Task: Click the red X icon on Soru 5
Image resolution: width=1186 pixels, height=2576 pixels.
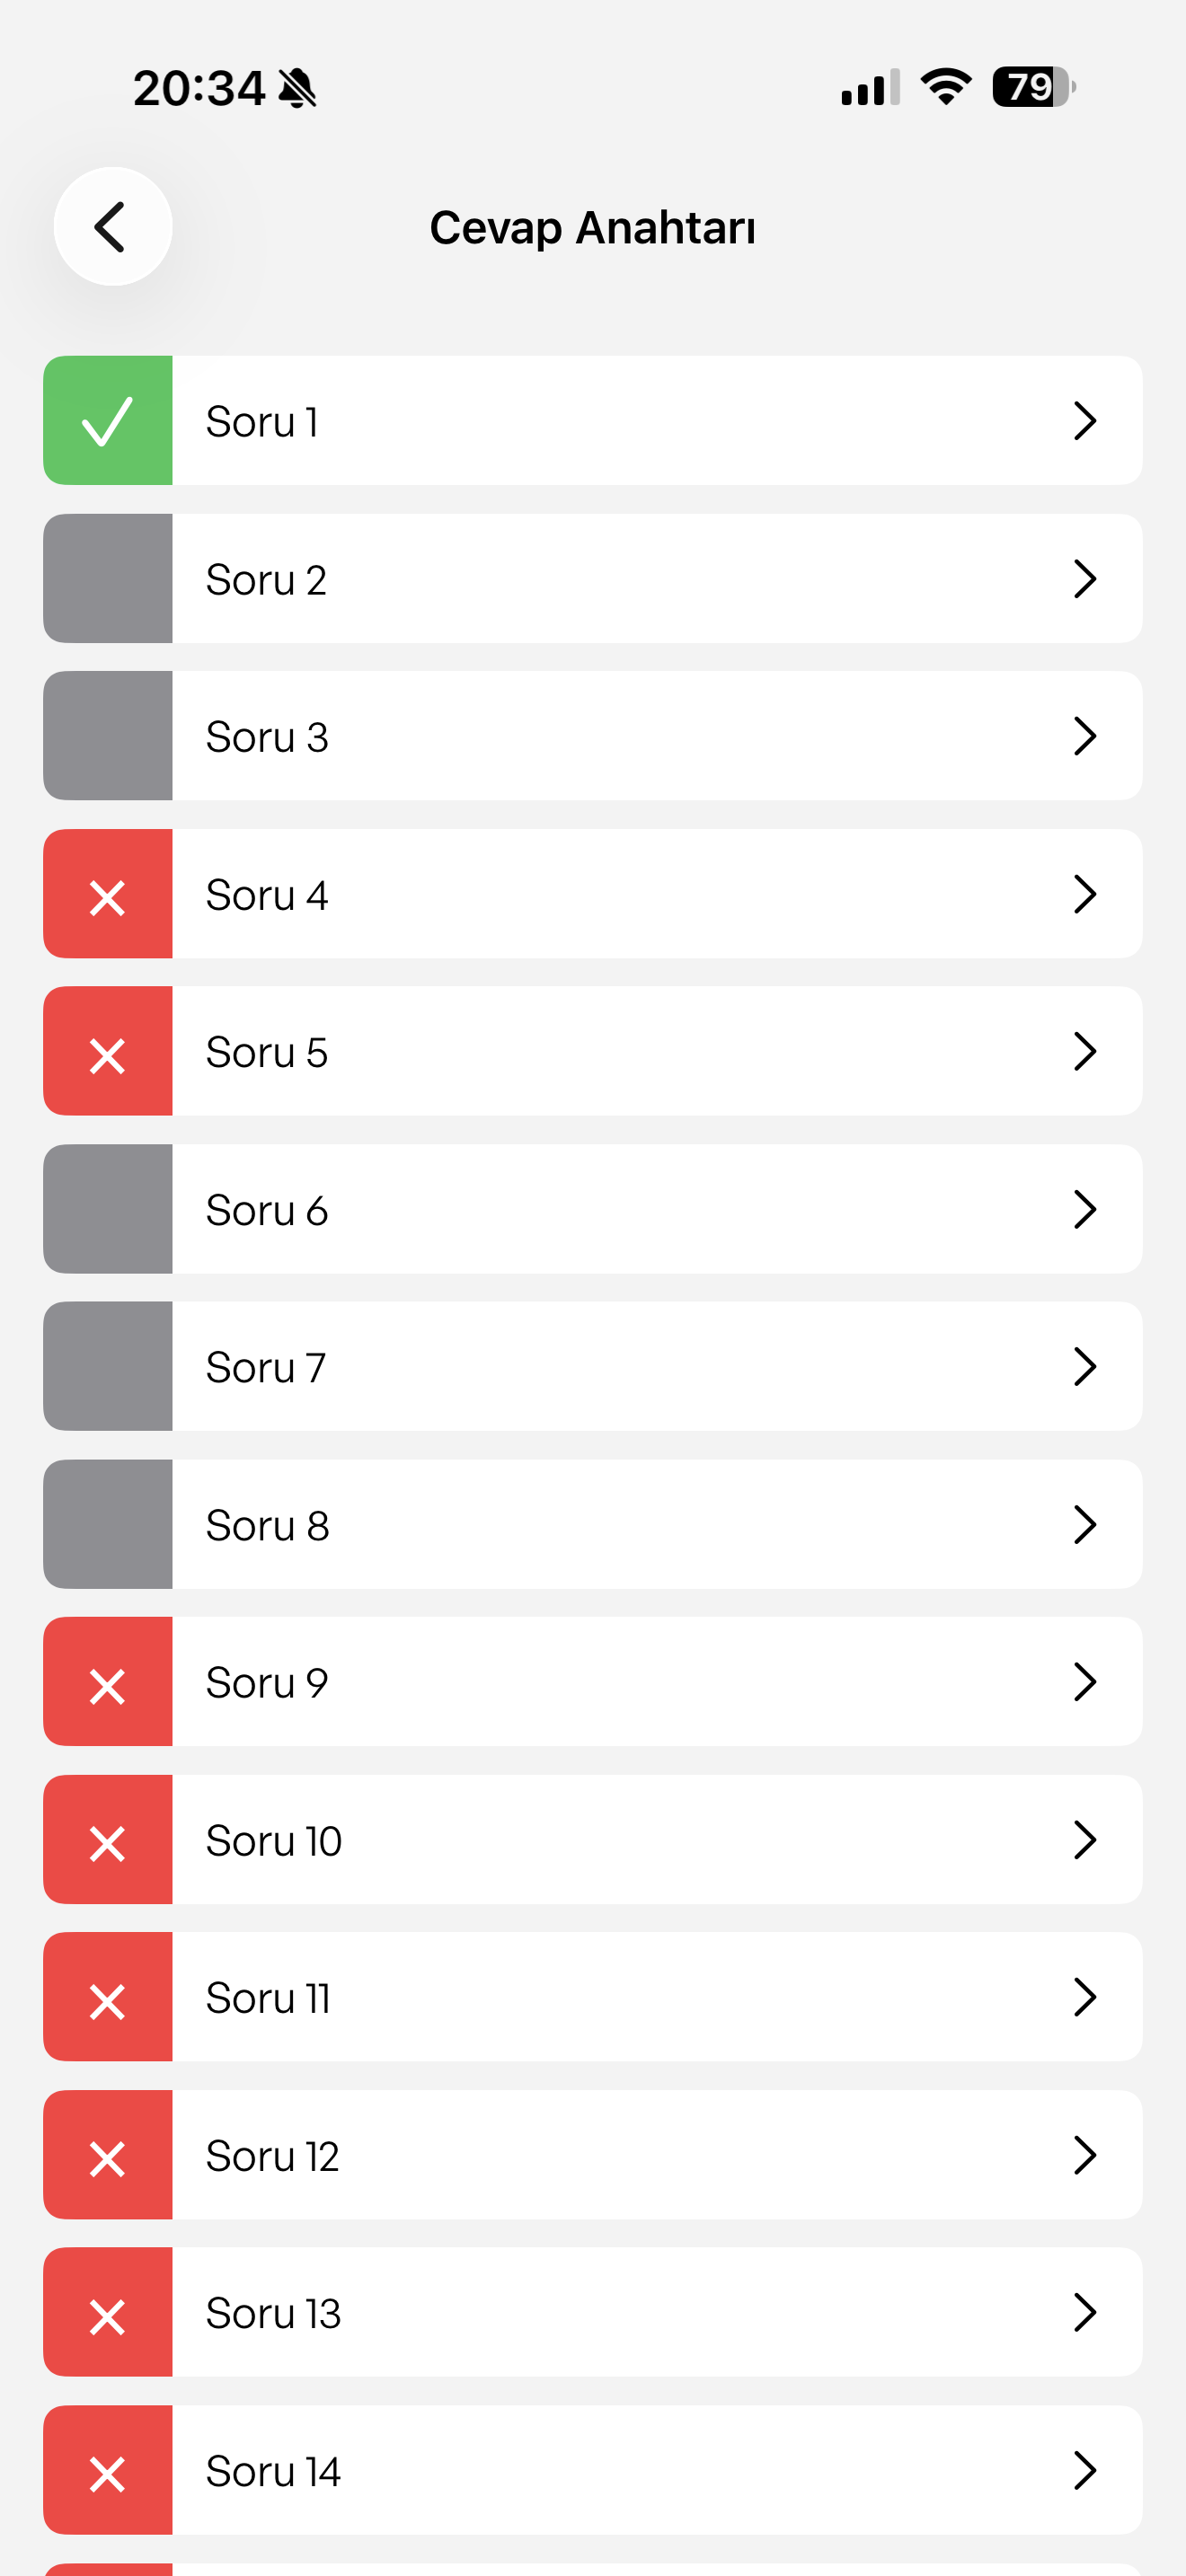Action: pos(108,1053)
